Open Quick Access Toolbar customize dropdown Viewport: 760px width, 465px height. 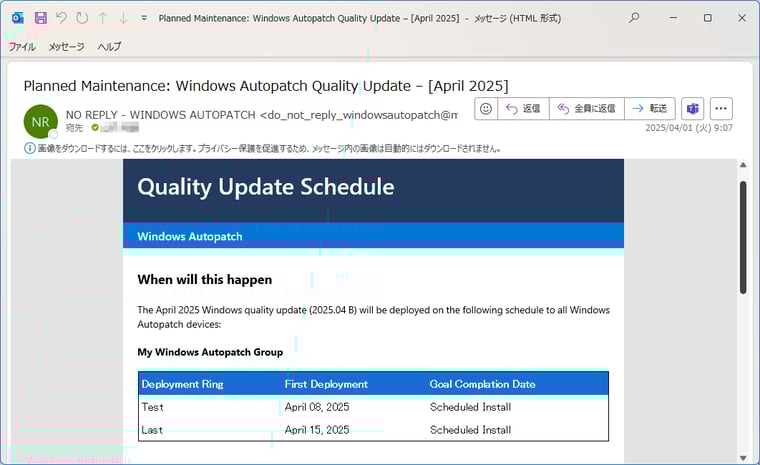coord(144,18)
